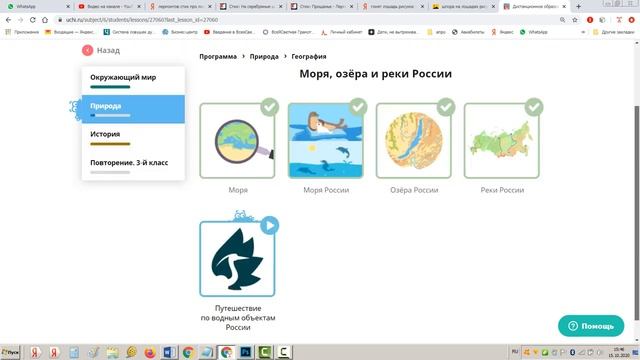The height and width of the screenshot is (360, 640).
Task: Open the Озёра России lesson card
Action: coord(413,140)
